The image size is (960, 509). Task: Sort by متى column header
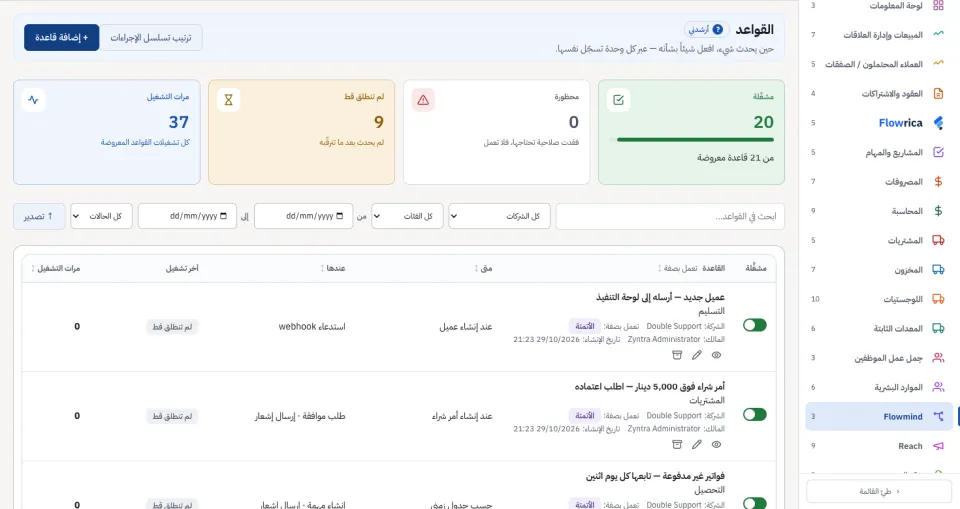point(484,268)
